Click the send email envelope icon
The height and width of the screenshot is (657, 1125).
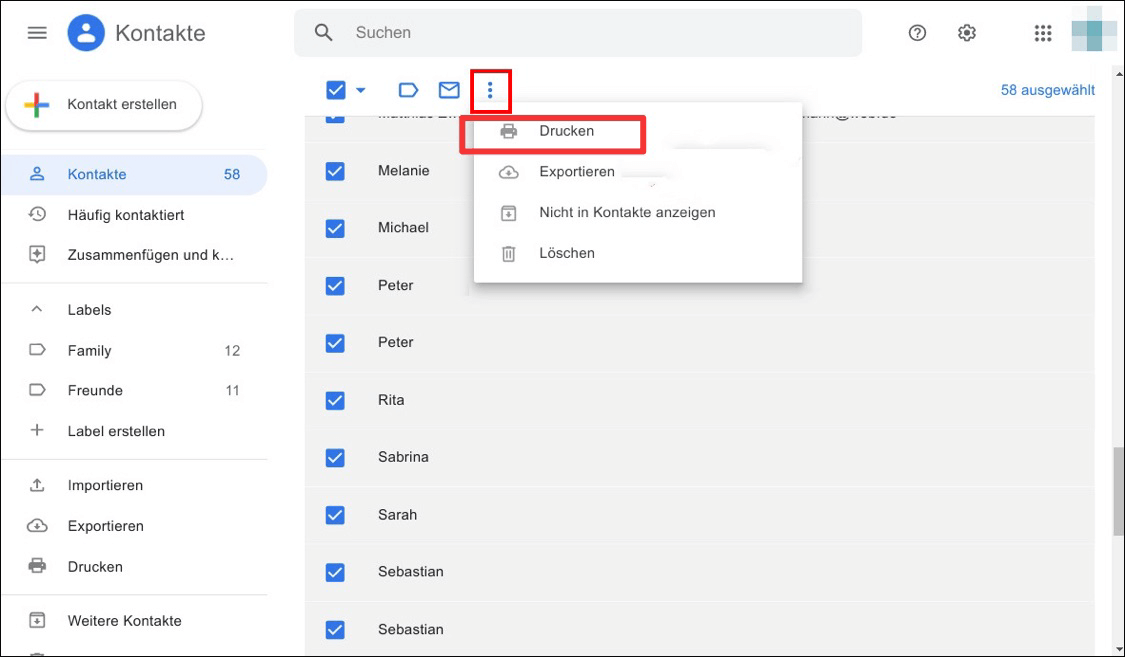tap(449, 91)
